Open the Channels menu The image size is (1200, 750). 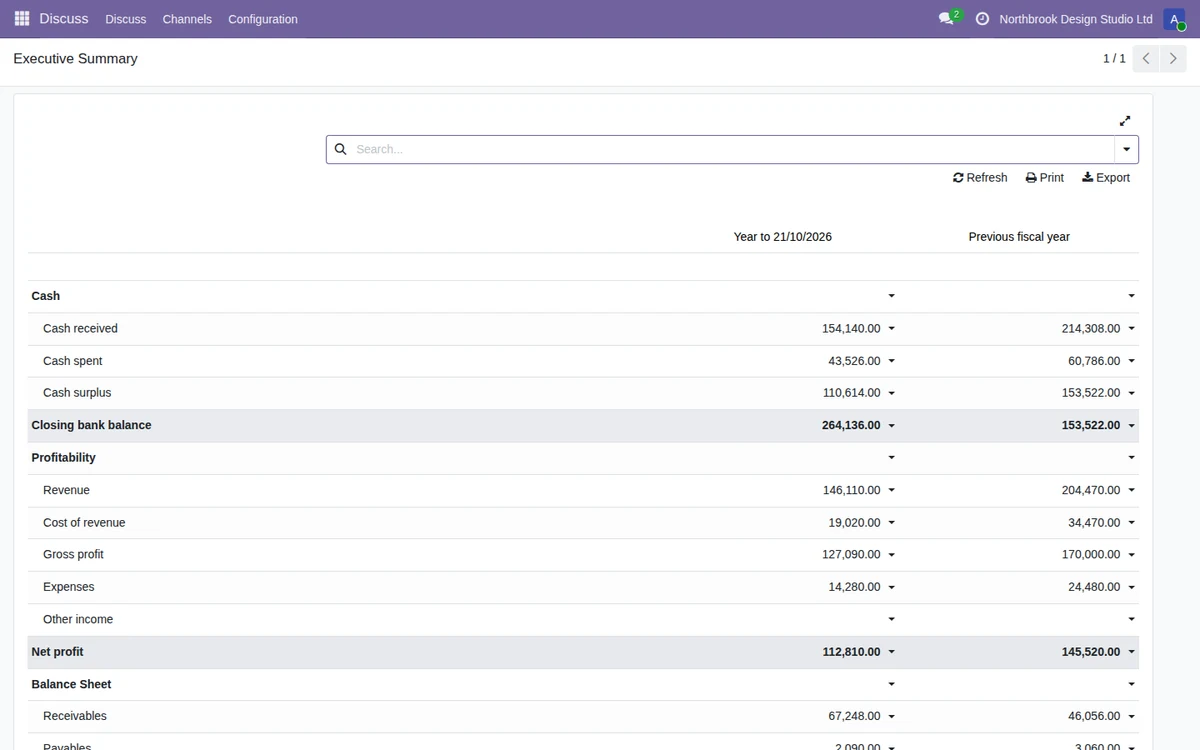[187, 19]
